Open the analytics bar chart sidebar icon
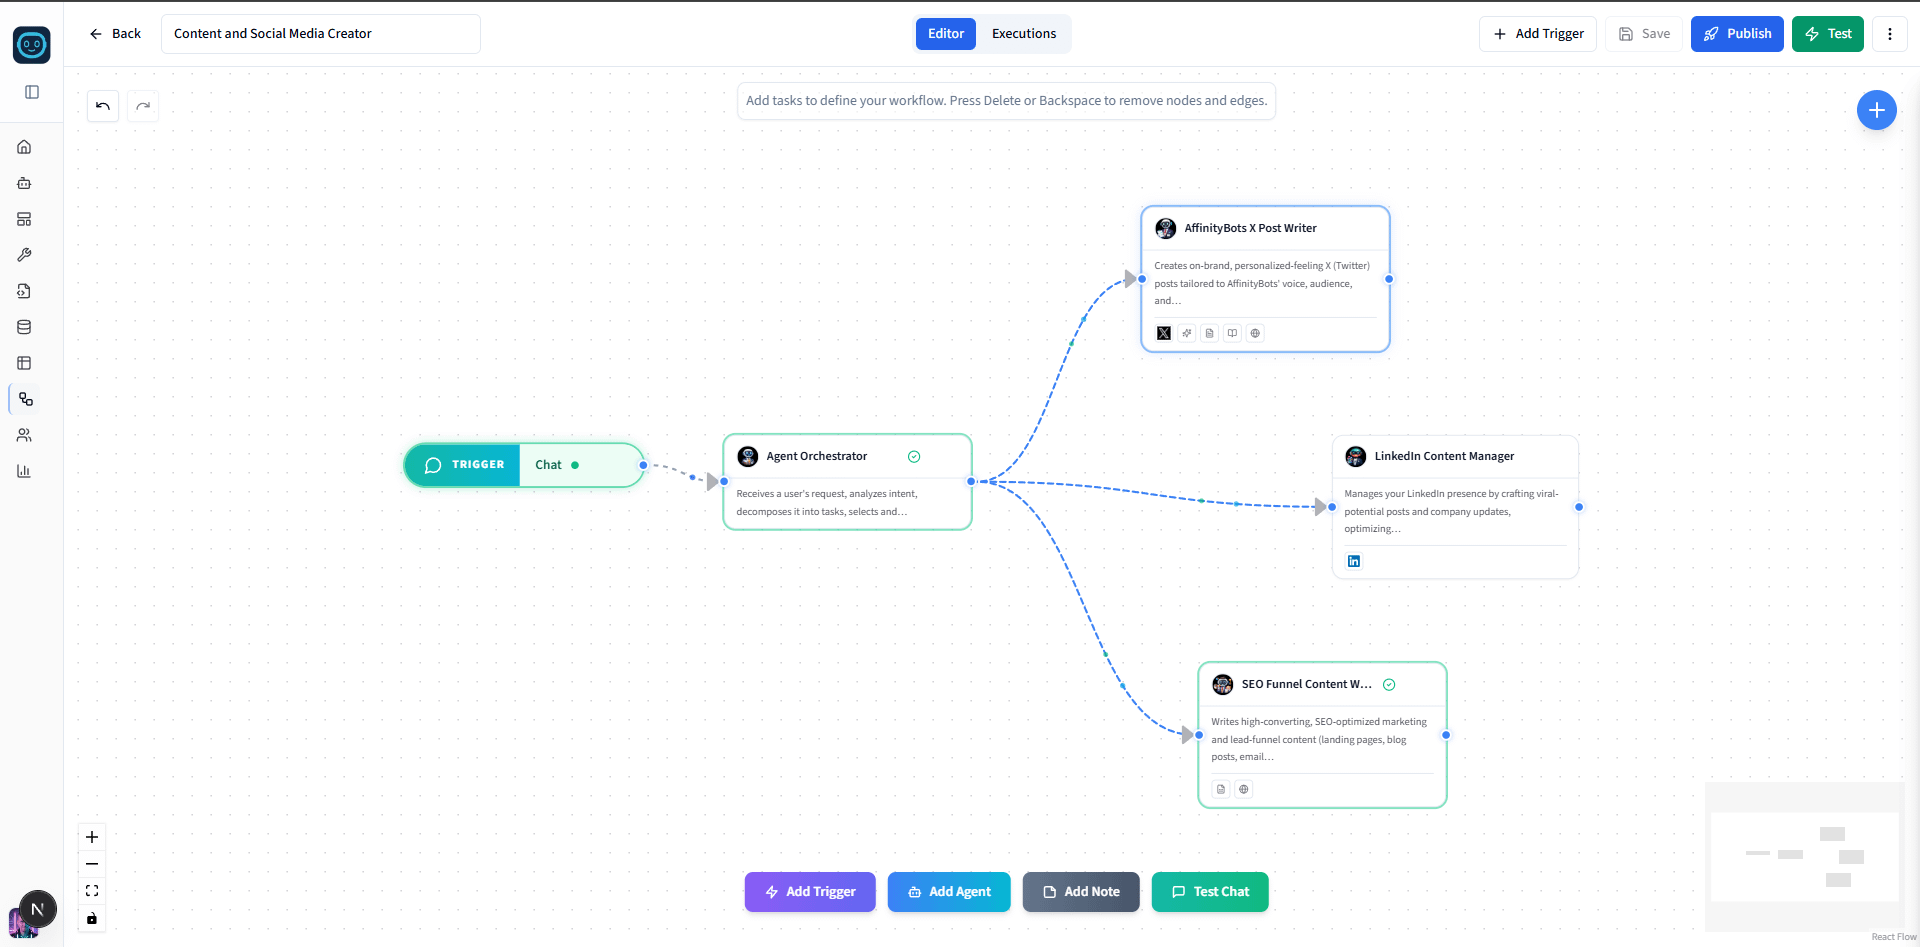The image size is (1920, 947). coord(24,471)
